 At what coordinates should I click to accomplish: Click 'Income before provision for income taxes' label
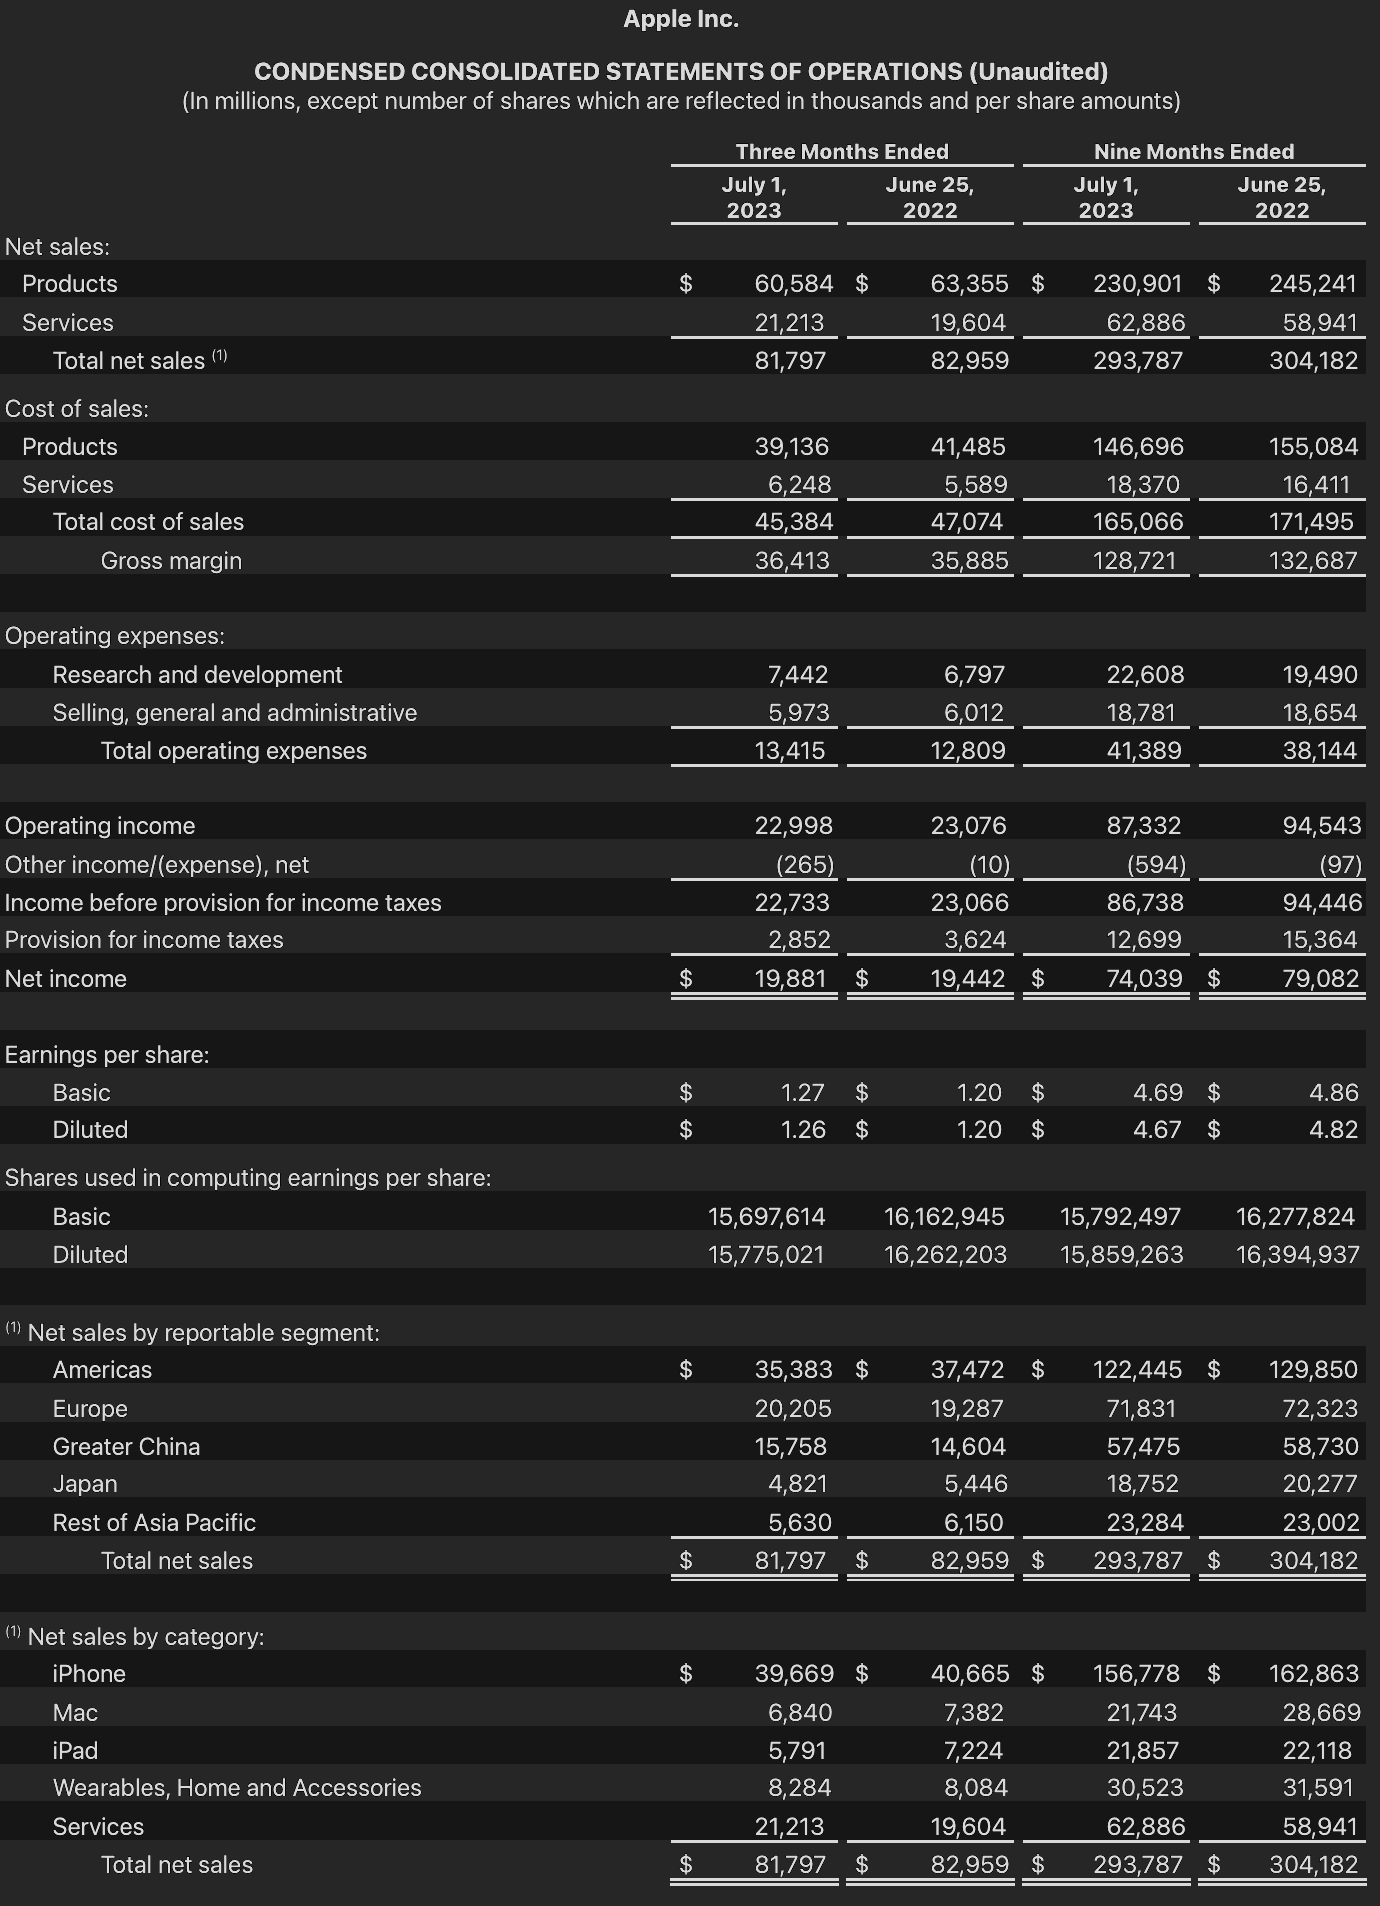point(223,903)
